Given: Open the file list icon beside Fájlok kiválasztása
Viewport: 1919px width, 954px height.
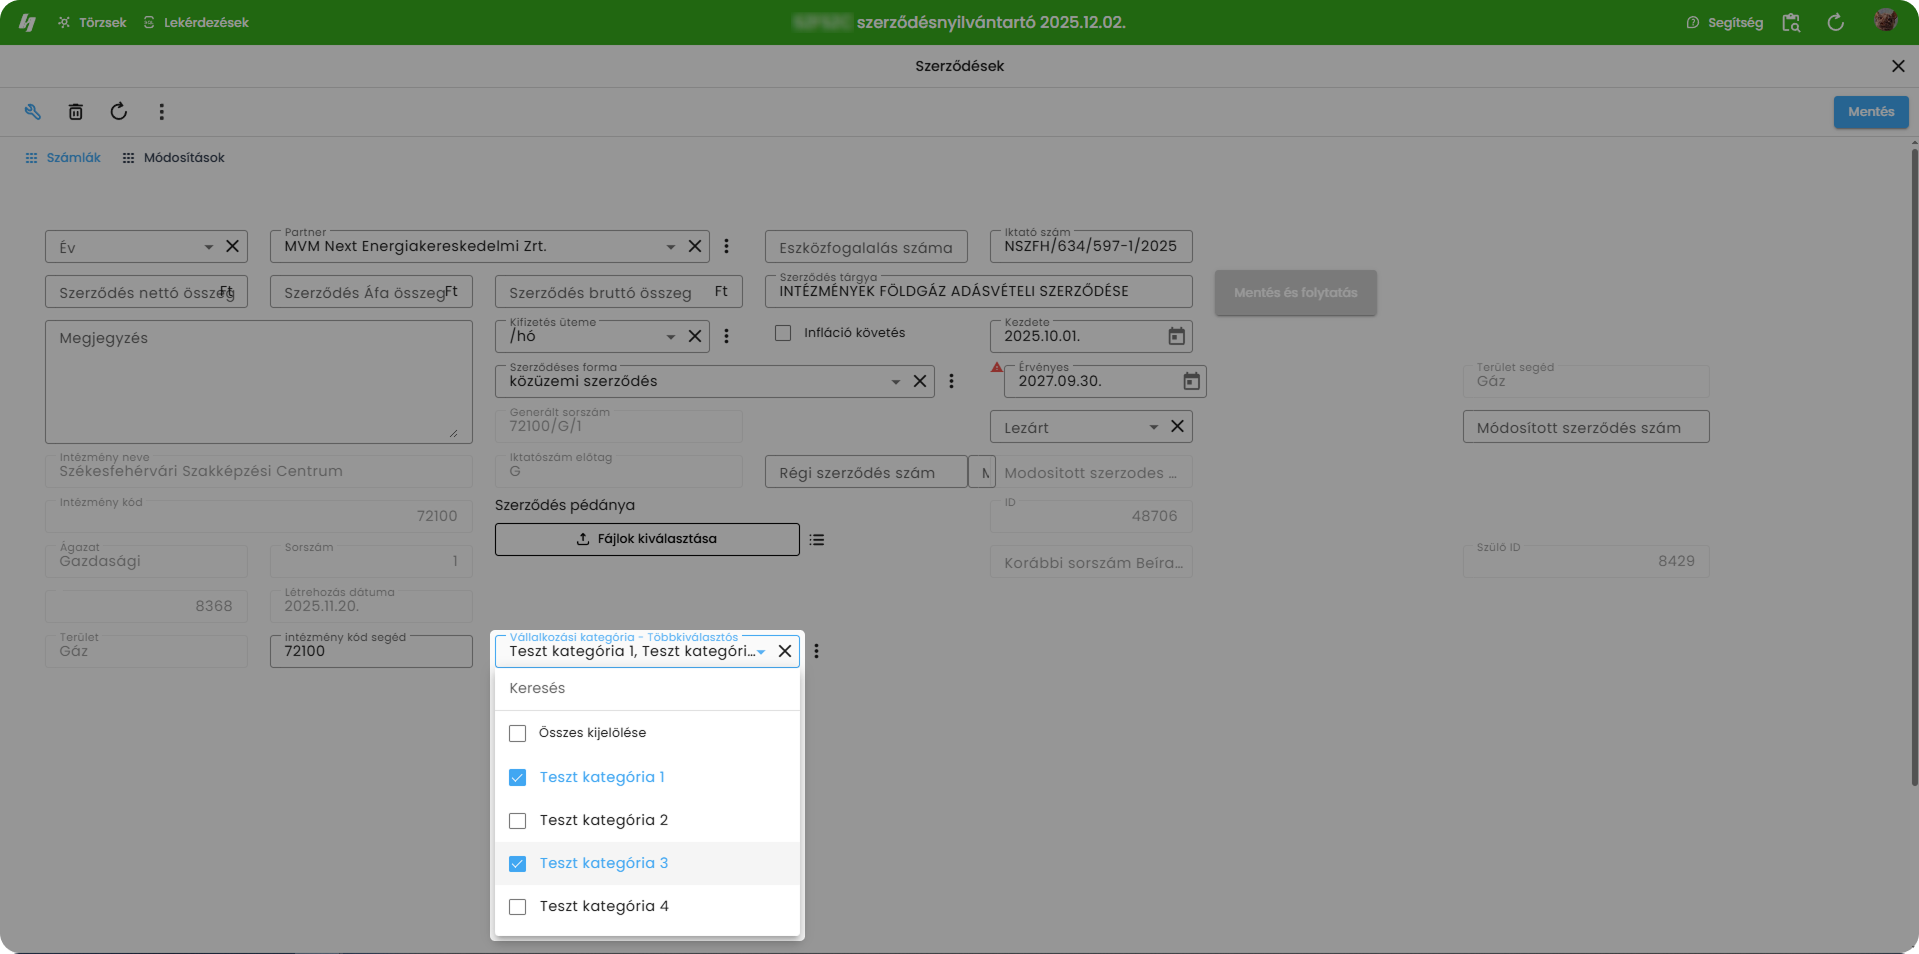Looking at the screenshot, I should [817, 540].
